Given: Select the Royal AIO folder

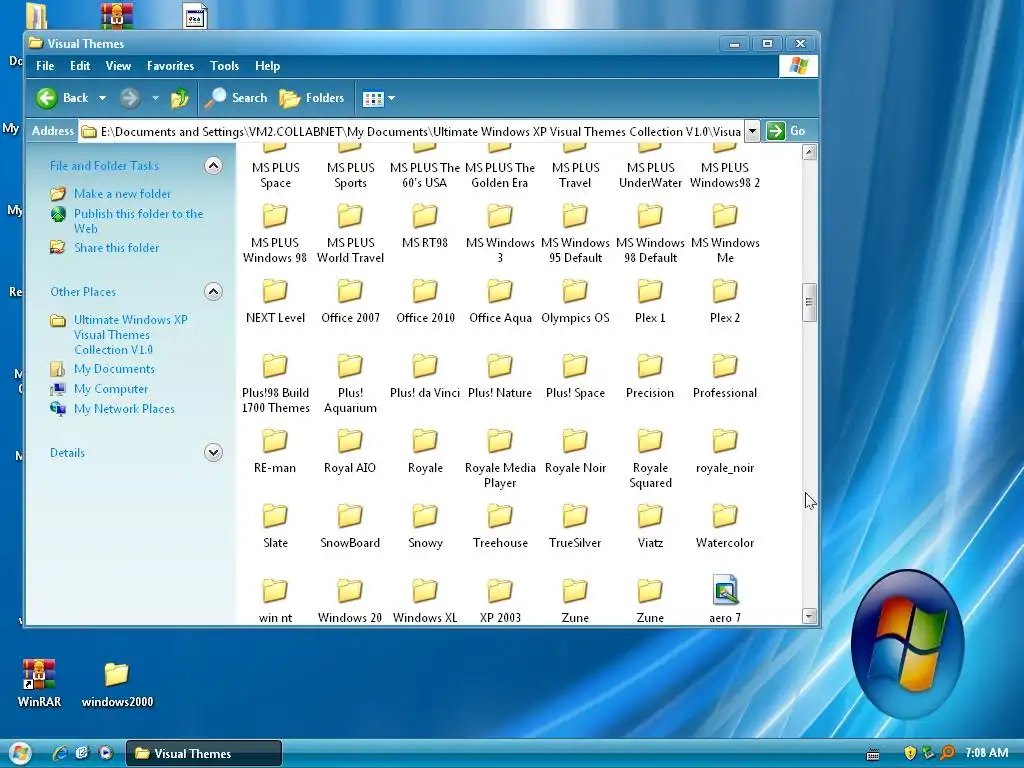Looking at the screenshot, I should coord(350,451).
